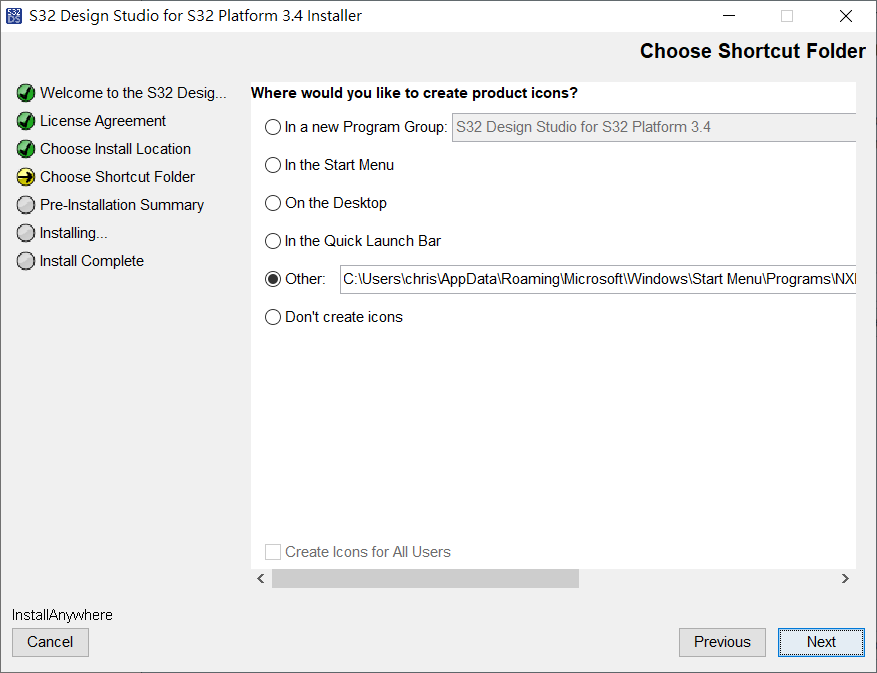Toggle the Create Icons for All Users checkbox

point(273,552)
